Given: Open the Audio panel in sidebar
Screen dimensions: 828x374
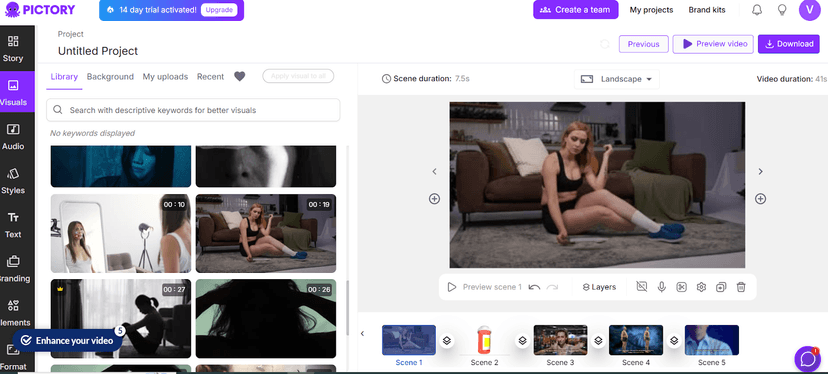Looking at the screenshot, I should point(13,137).
